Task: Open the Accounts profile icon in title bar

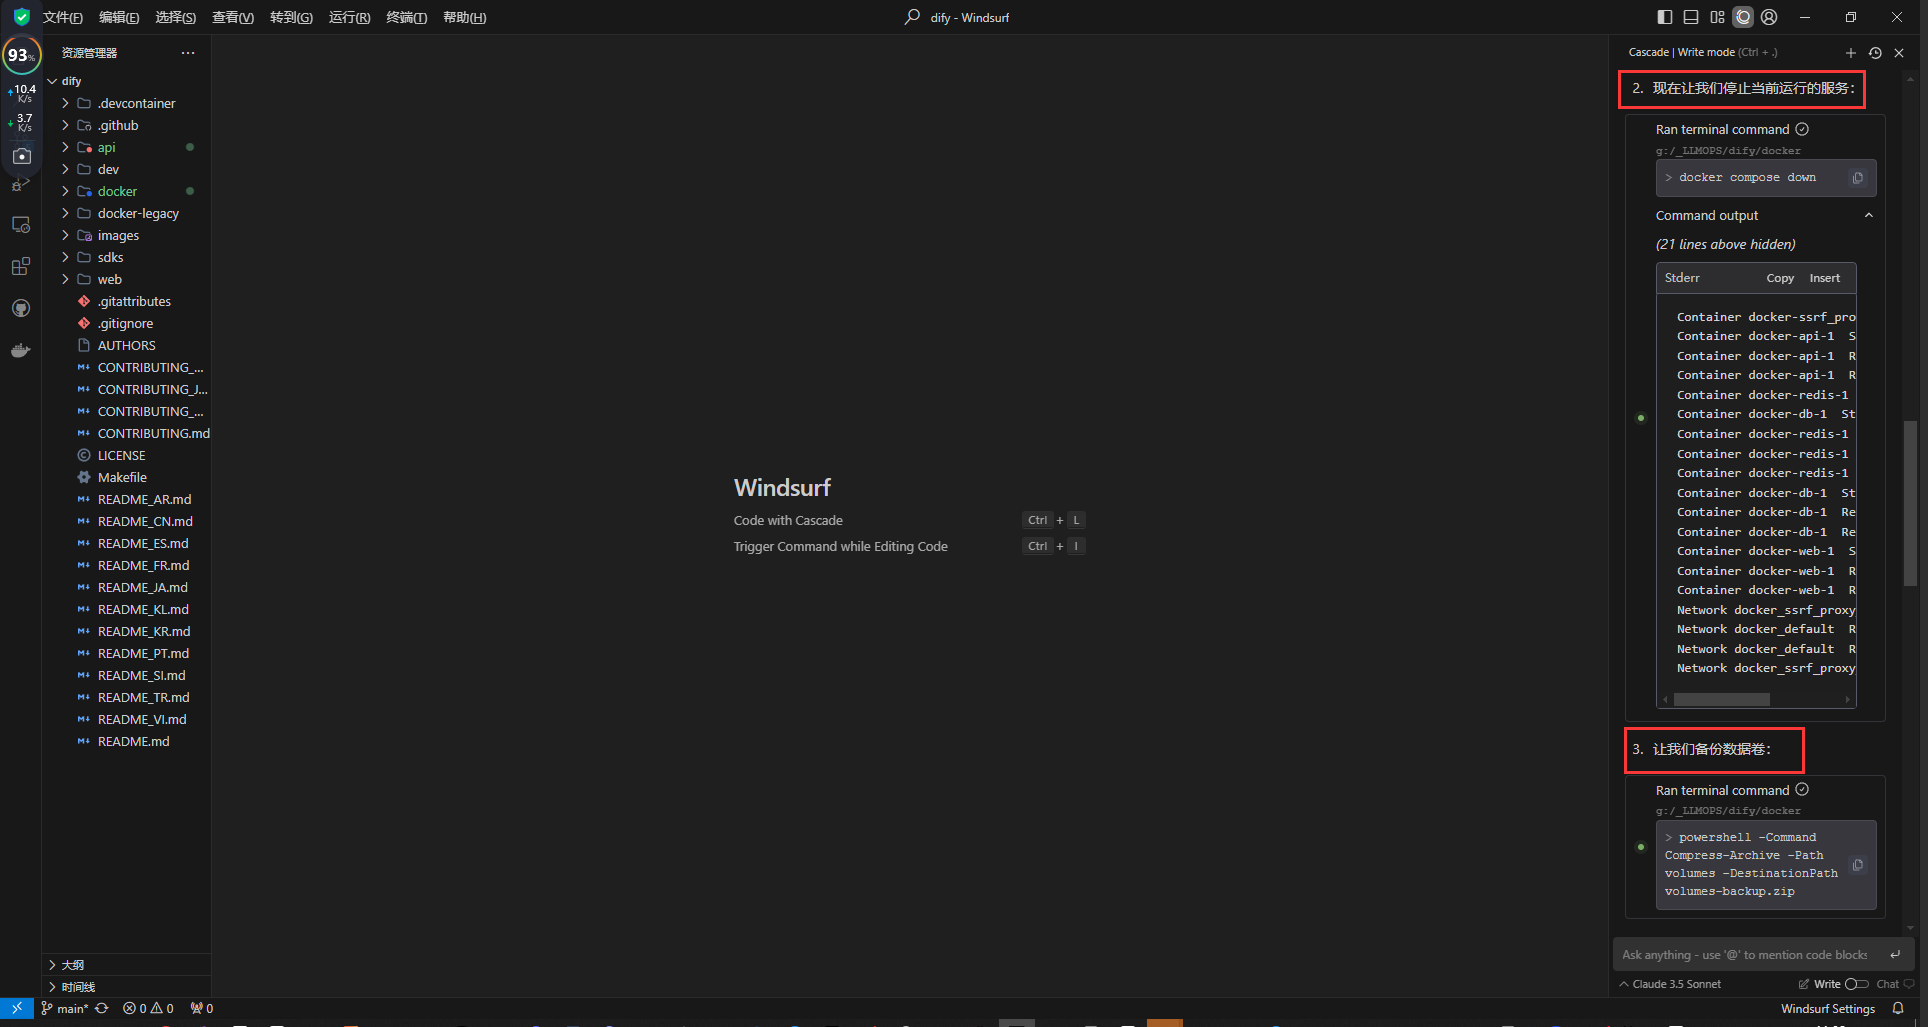Action: point(1769,17)
